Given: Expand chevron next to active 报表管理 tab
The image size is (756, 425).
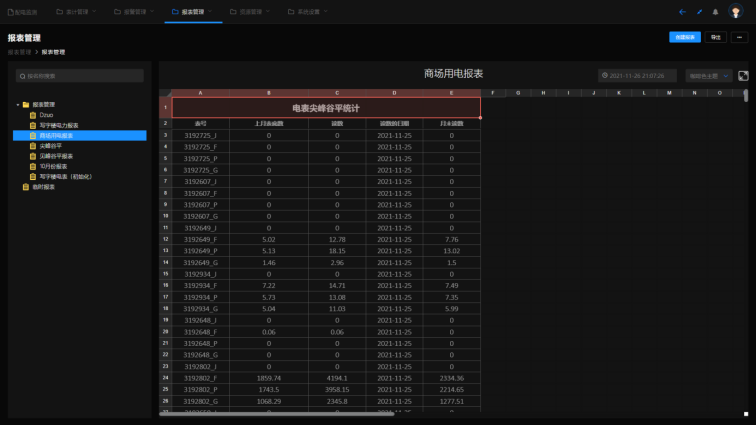Looking at the screenshot, I should 210,12.
